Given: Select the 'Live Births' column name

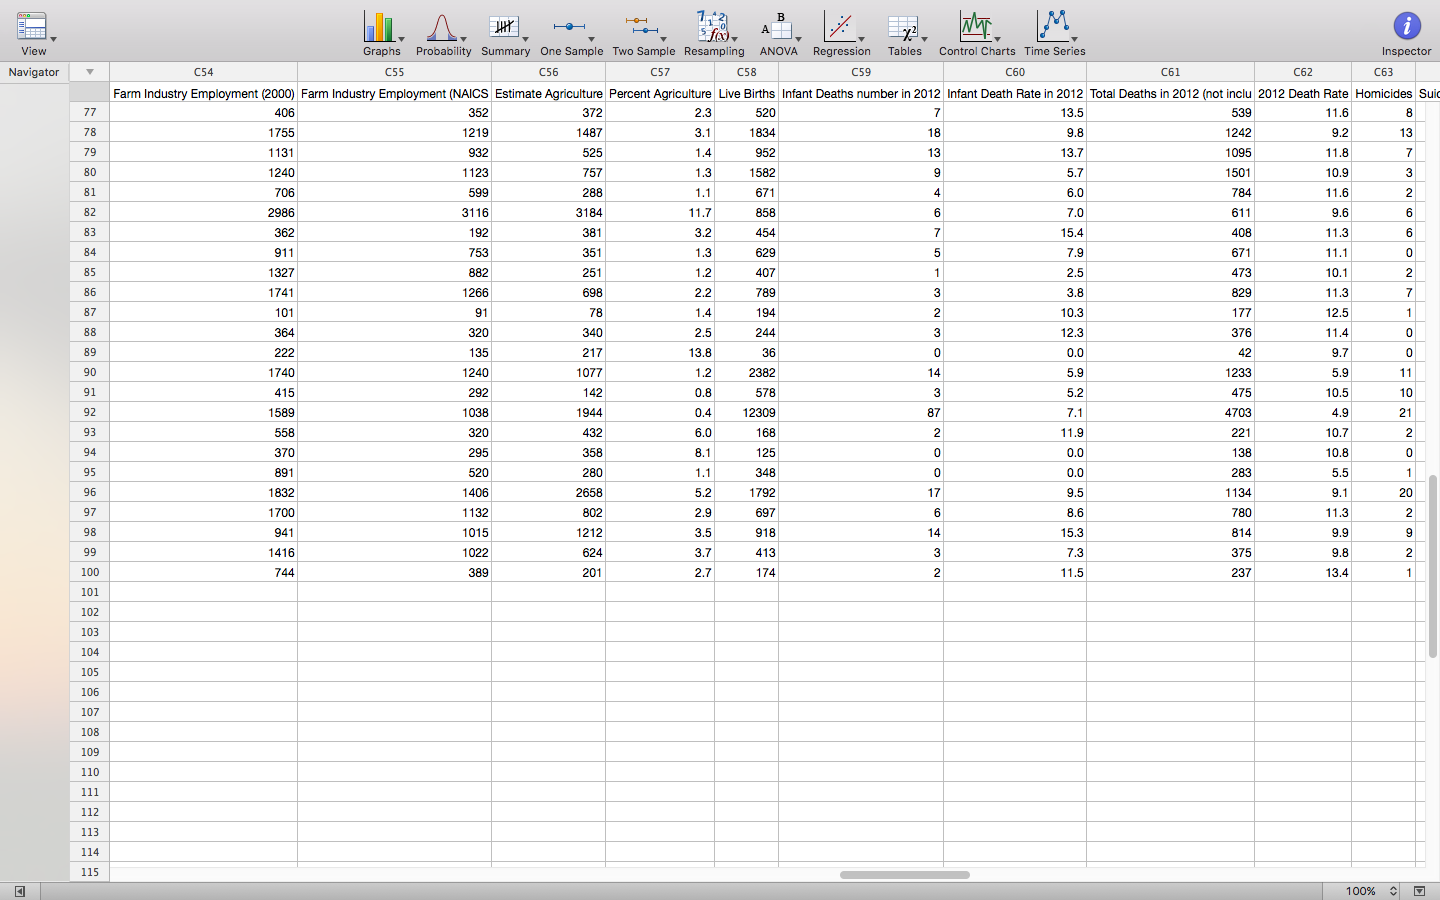Looking at the screenshot, I should (747, 93).
